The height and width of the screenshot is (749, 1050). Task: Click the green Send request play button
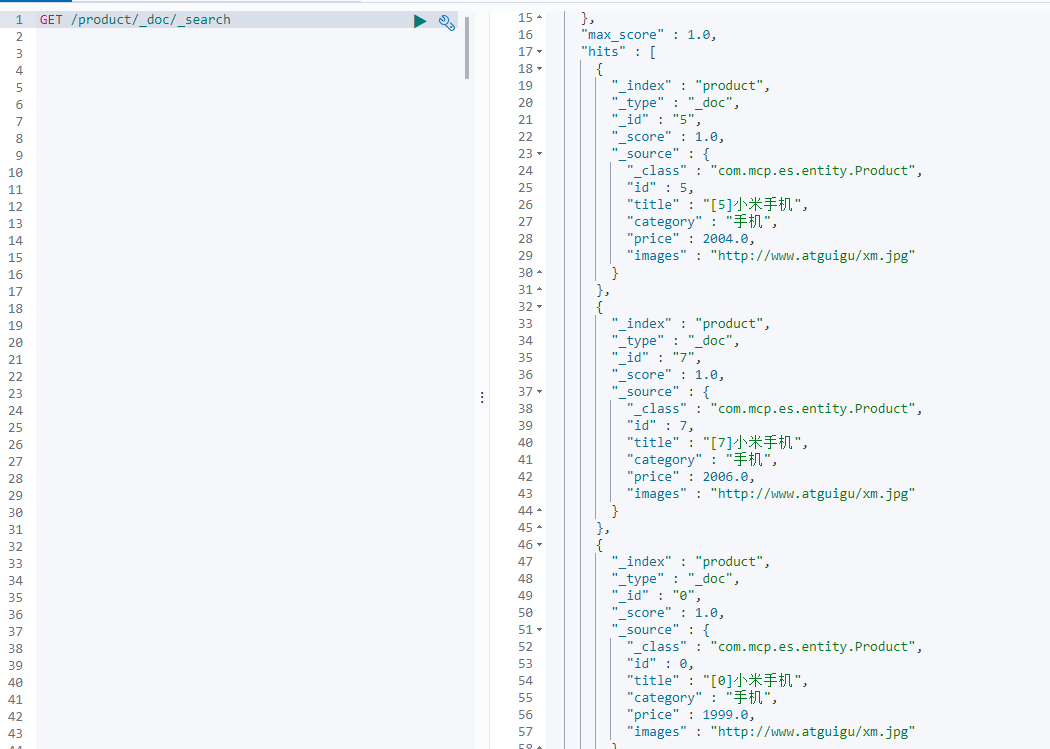click(x=419, y=20)
